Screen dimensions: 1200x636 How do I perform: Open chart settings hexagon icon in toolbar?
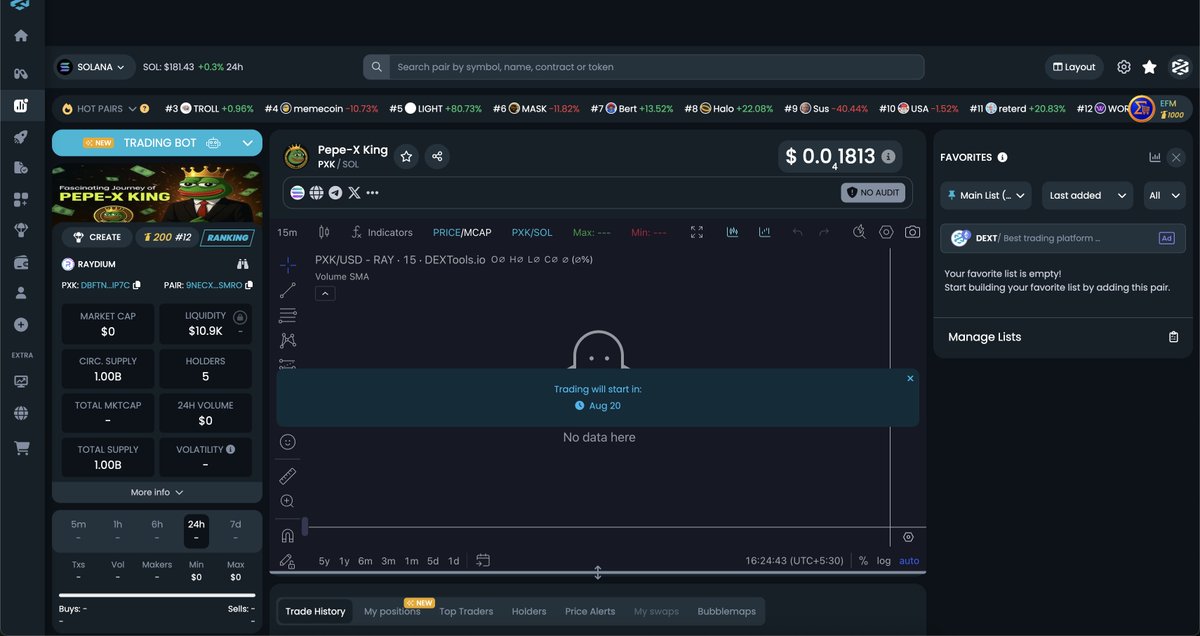point(886,232)
